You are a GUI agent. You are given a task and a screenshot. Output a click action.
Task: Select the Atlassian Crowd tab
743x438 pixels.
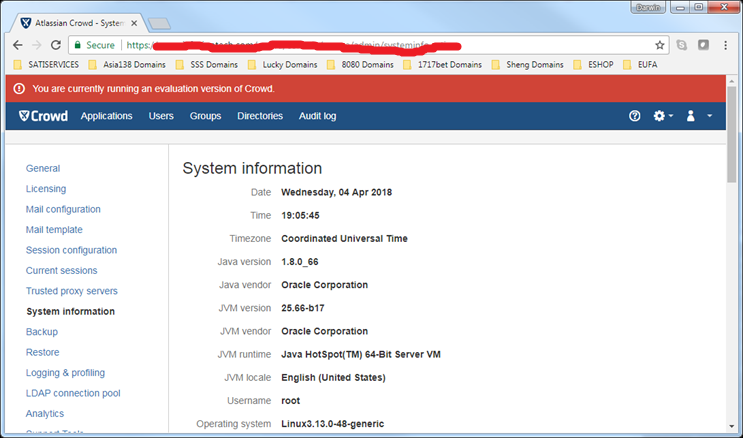point(78,23)
